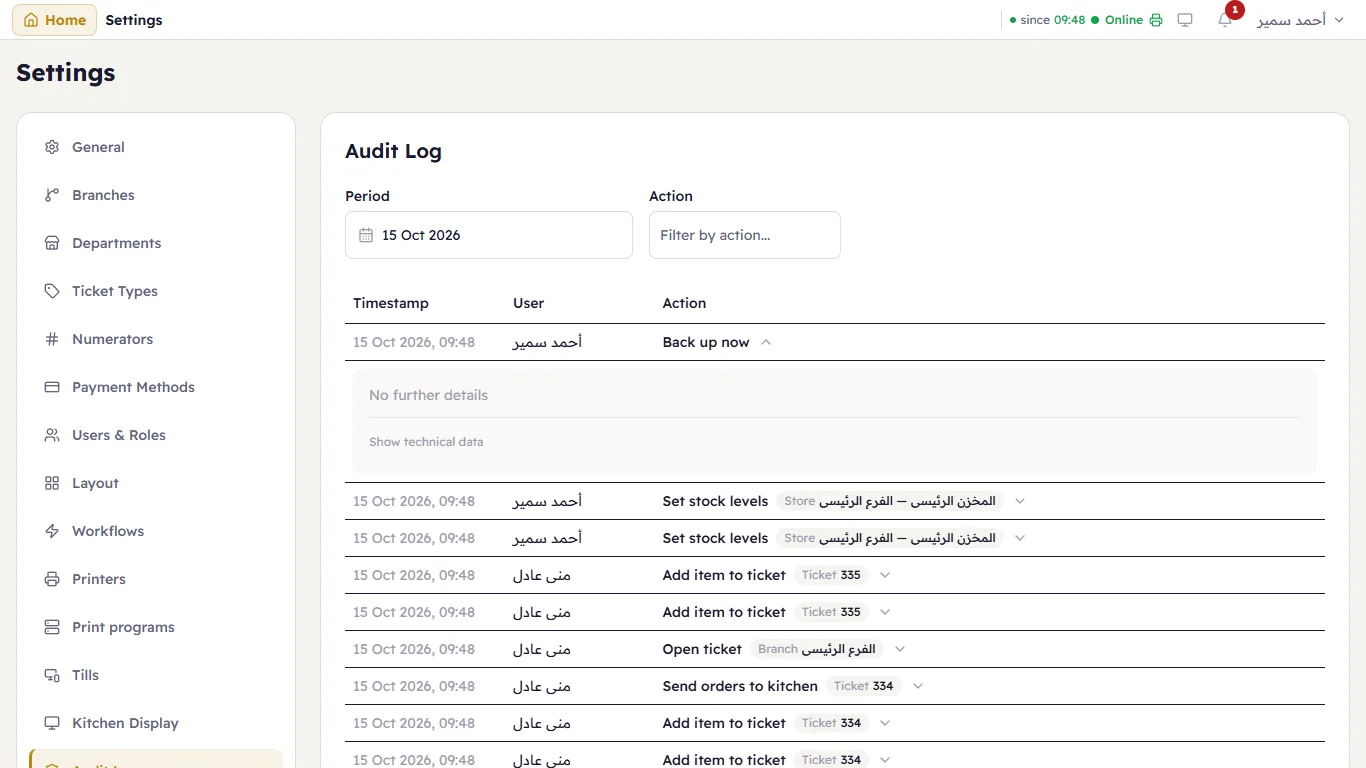Image resolution: width=1366 pixels, height=768 pixels.
Task: Click the Timestamp column header
Action: click(391, 303)
